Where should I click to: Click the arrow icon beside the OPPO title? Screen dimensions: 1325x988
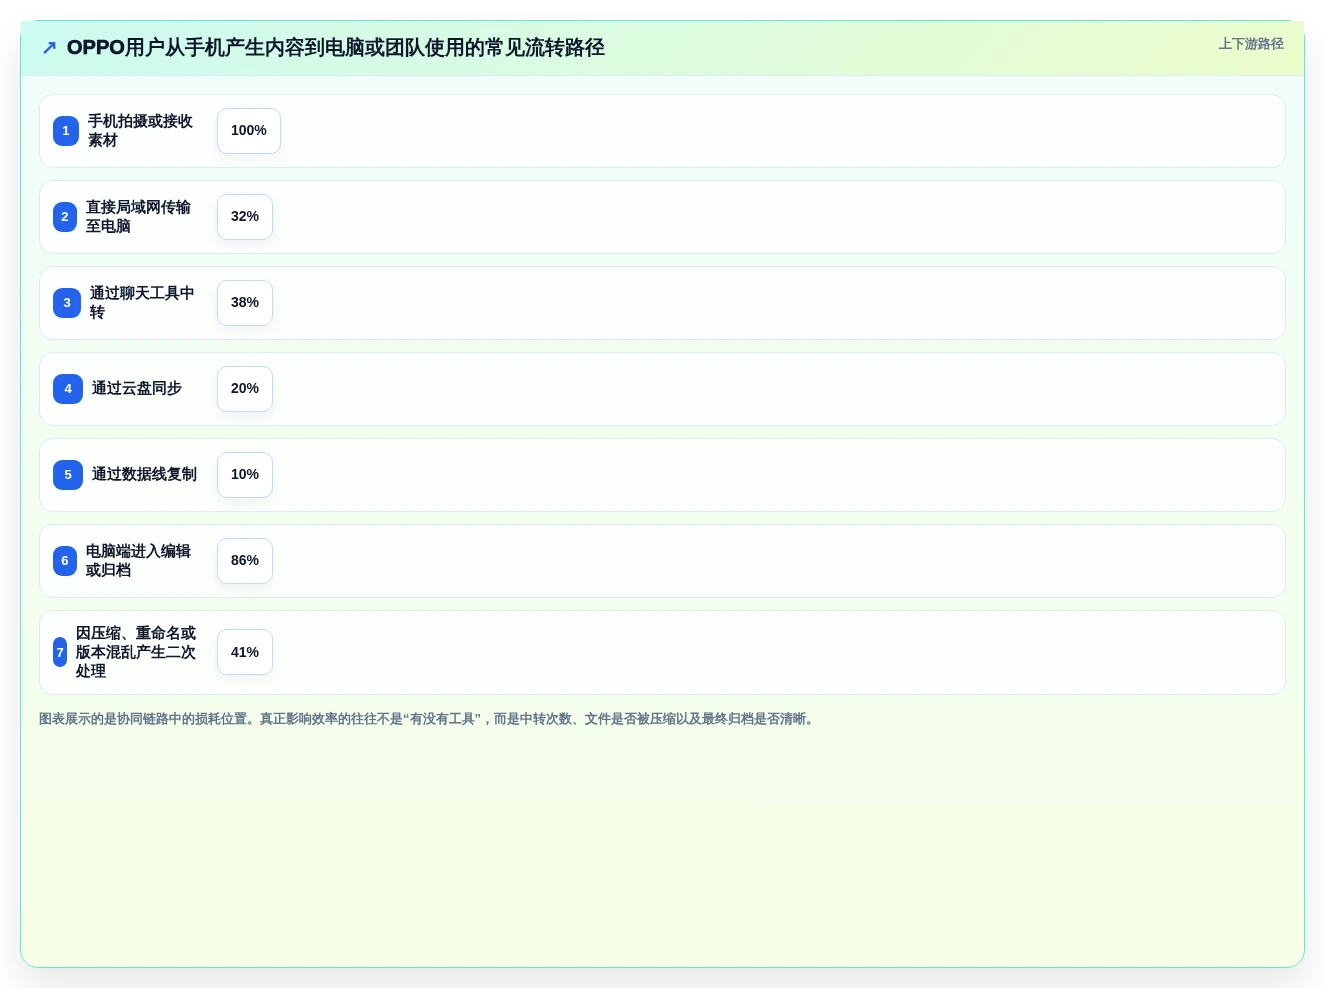click(49, 48)
